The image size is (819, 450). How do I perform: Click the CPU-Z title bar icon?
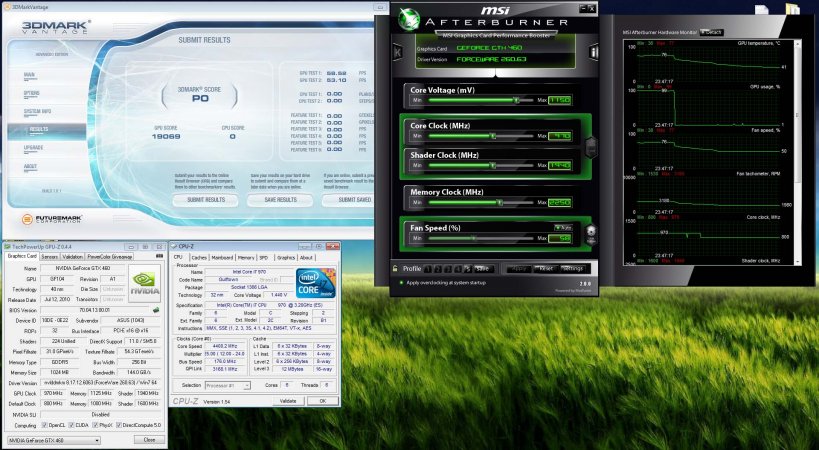[x=175, y=246]
